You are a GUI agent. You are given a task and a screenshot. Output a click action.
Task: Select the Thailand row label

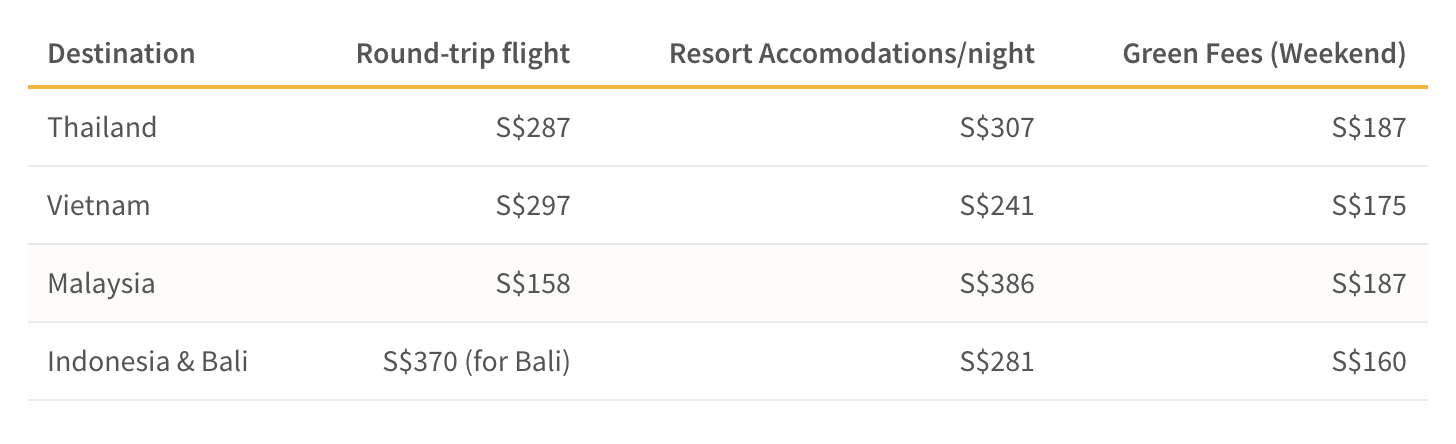click(x=102, y=127)
